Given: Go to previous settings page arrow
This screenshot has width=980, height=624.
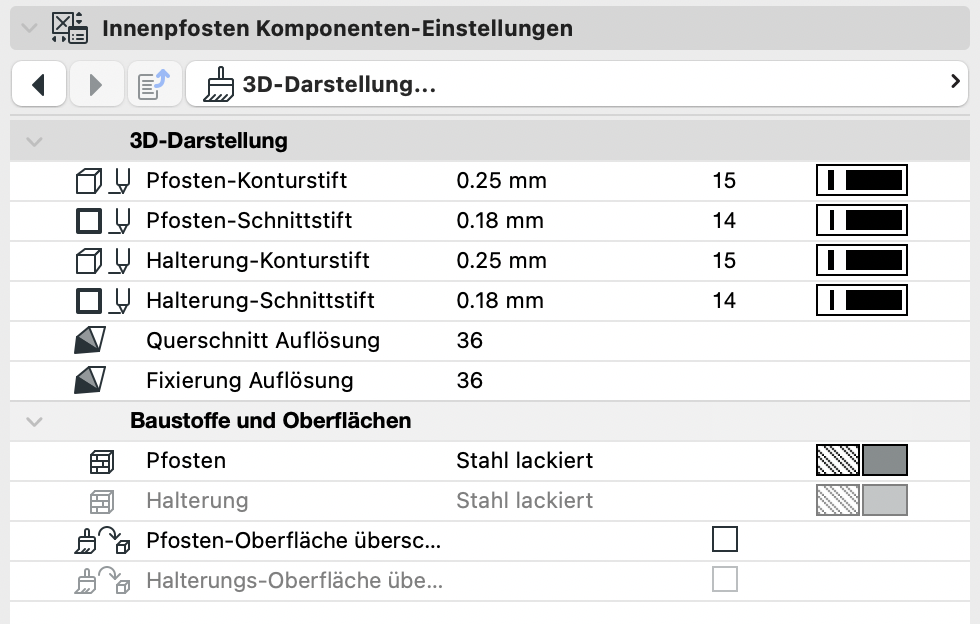Looking at the screenshot, I should 39,84.
